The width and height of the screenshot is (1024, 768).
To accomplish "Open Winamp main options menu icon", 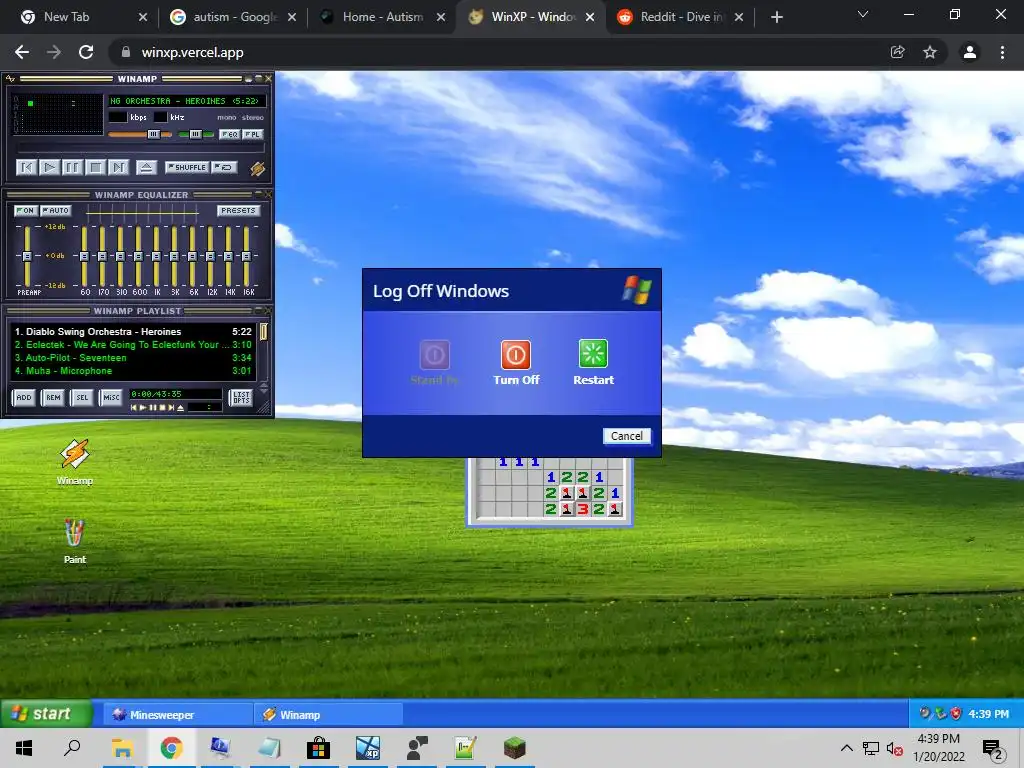I will coord(10,79).
